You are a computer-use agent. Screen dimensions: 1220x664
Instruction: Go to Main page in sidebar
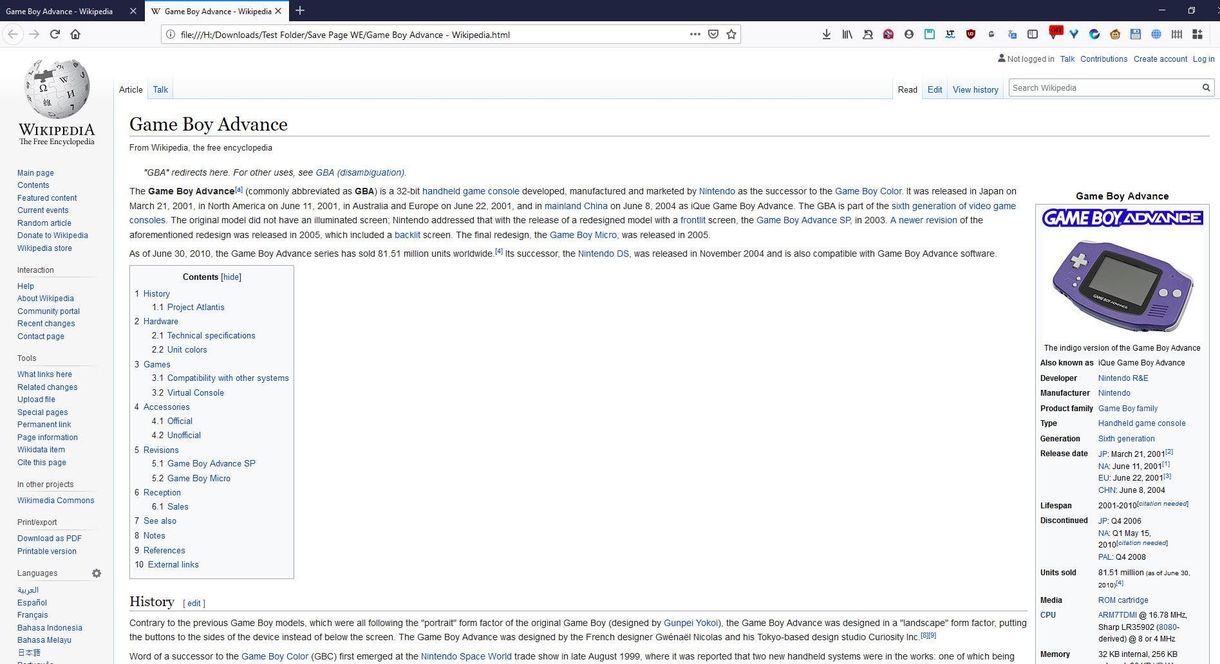(x=36, y=173)
